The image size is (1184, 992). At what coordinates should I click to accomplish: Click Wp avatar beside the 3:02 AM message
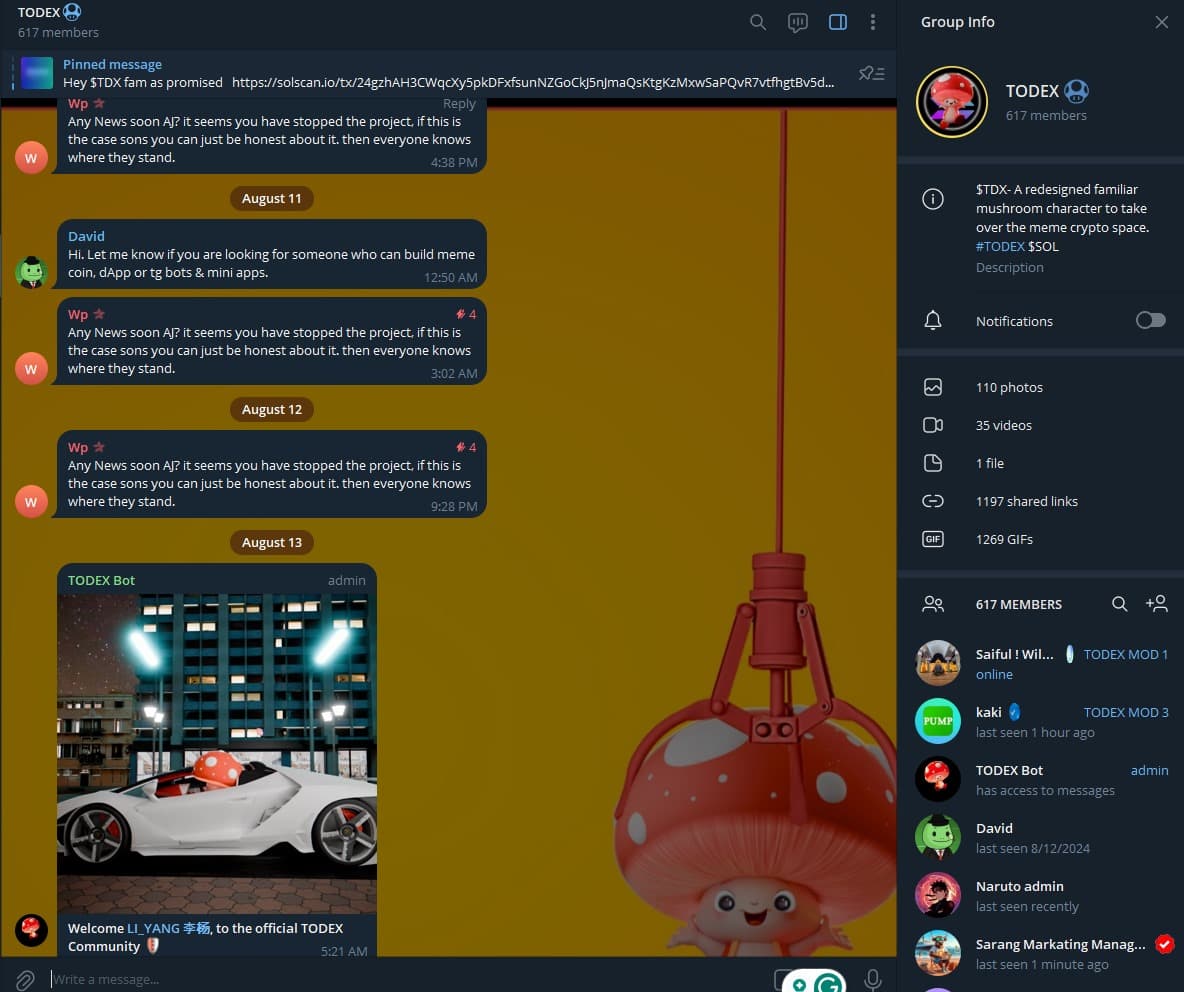pyautogui.click(x=31, y=368)
